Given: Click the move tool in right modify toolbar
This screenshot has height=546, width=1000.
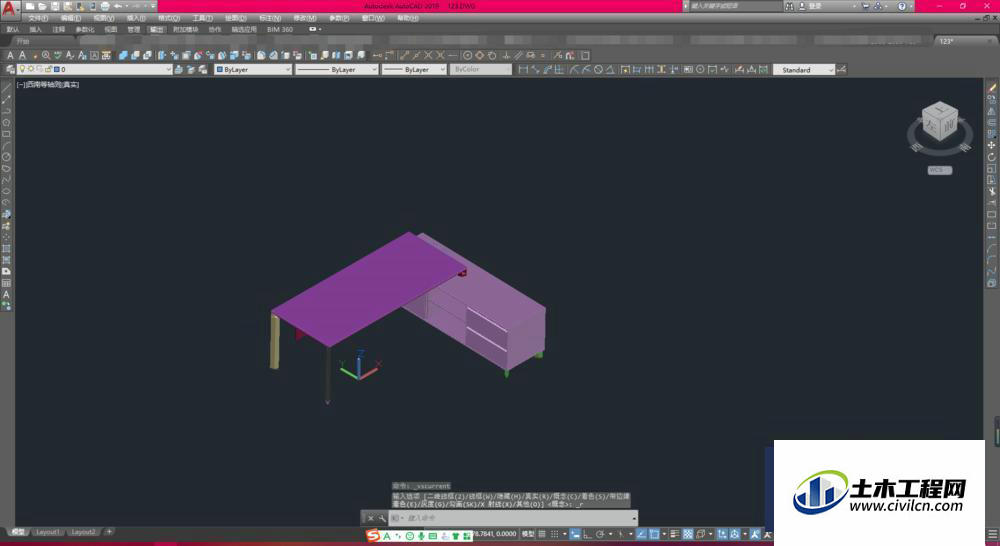Looking at the screenshot, I should 992,145.
